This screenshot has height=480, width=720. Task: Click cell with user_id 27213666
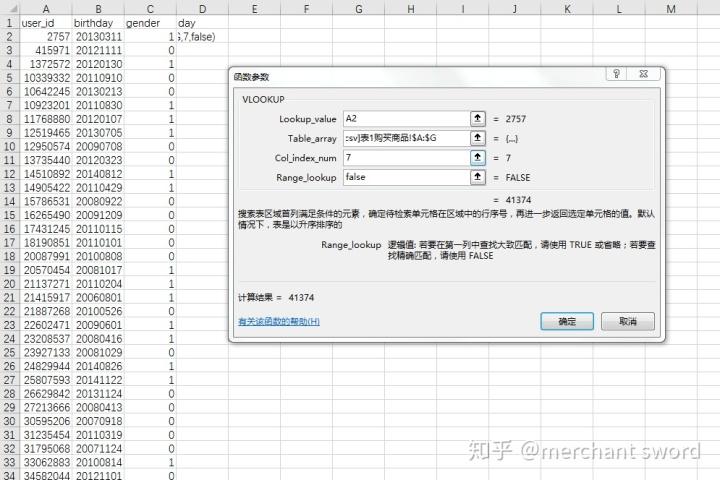[x=46, y=407]
